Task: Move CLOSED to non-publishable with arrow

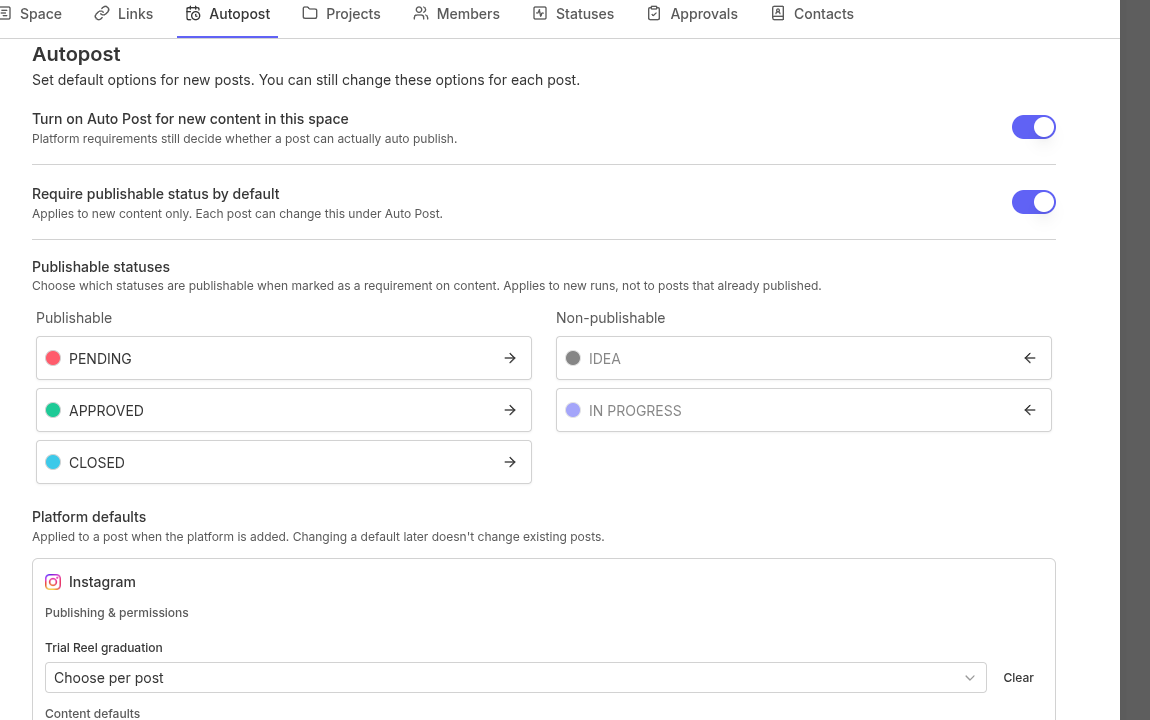Action: point(510,462)
